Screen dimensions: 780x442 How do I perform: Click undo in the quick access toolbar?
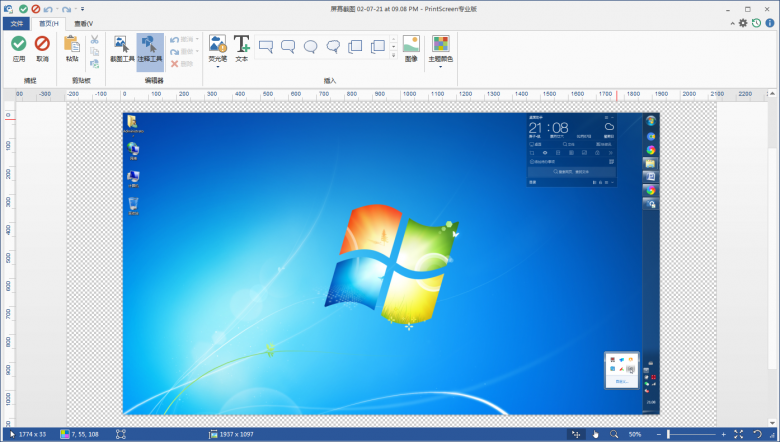tap(48, 9)
